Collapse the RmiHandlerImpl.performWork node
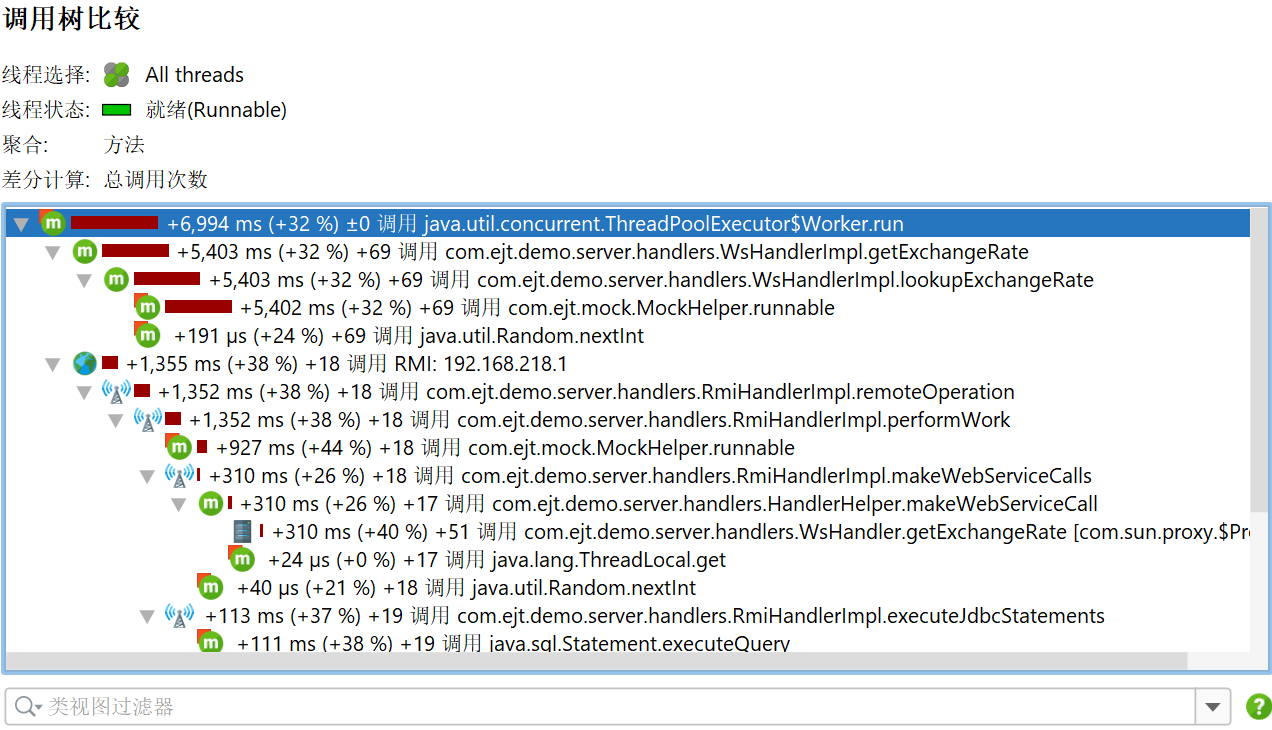Viewport: 1272px width, 730px height. (116, 420)
